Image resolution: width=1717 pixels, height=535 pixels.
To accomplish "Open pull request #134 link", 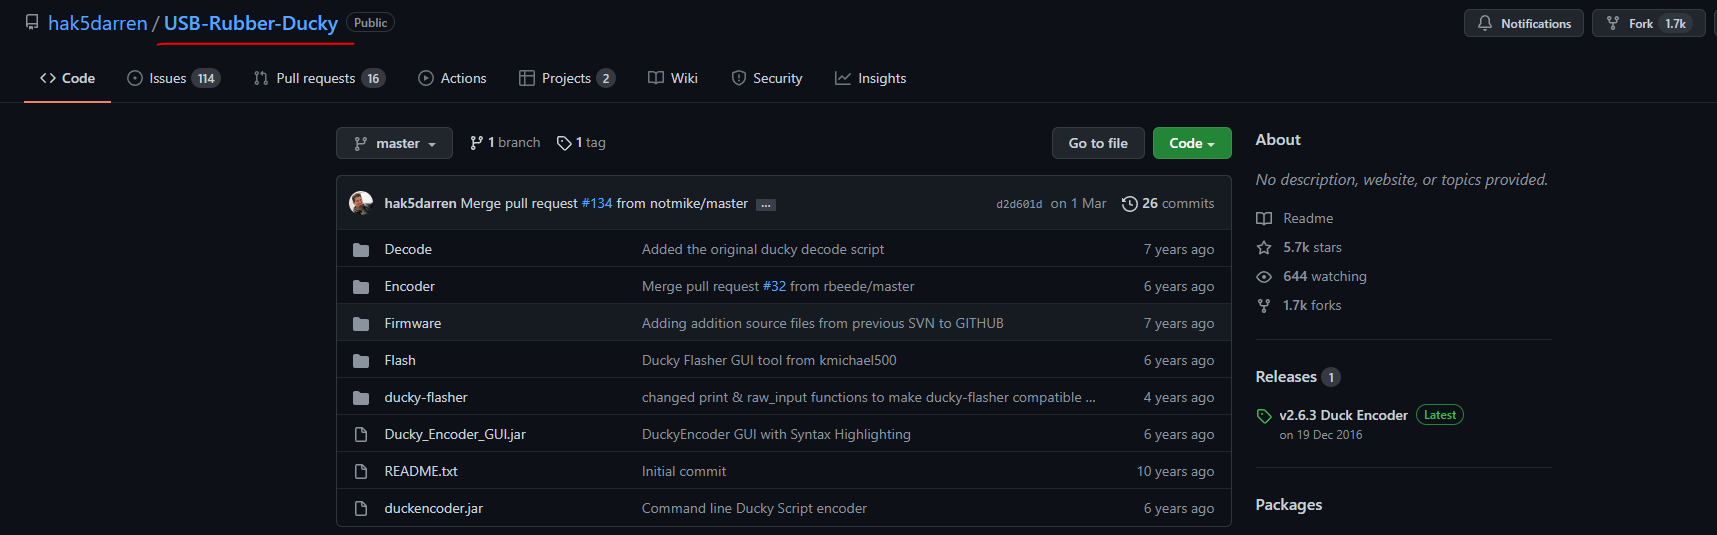I will point(597,203).
